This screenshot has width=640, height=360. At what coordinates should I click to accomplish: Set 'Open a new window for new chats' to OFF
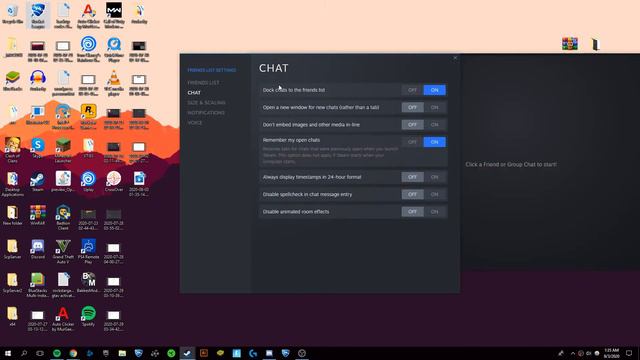pyautogui.click(x=412, y=107)
